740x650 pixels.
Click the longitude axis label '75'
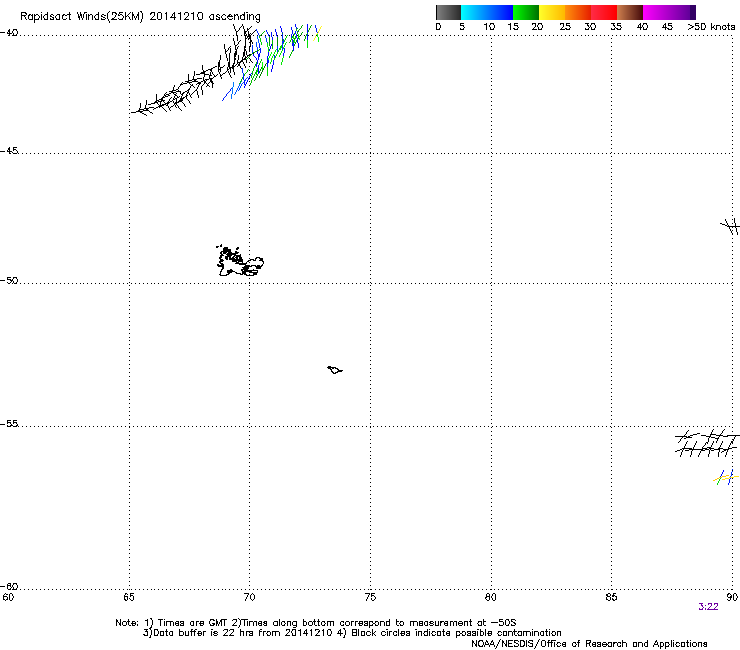pos(370,597)
